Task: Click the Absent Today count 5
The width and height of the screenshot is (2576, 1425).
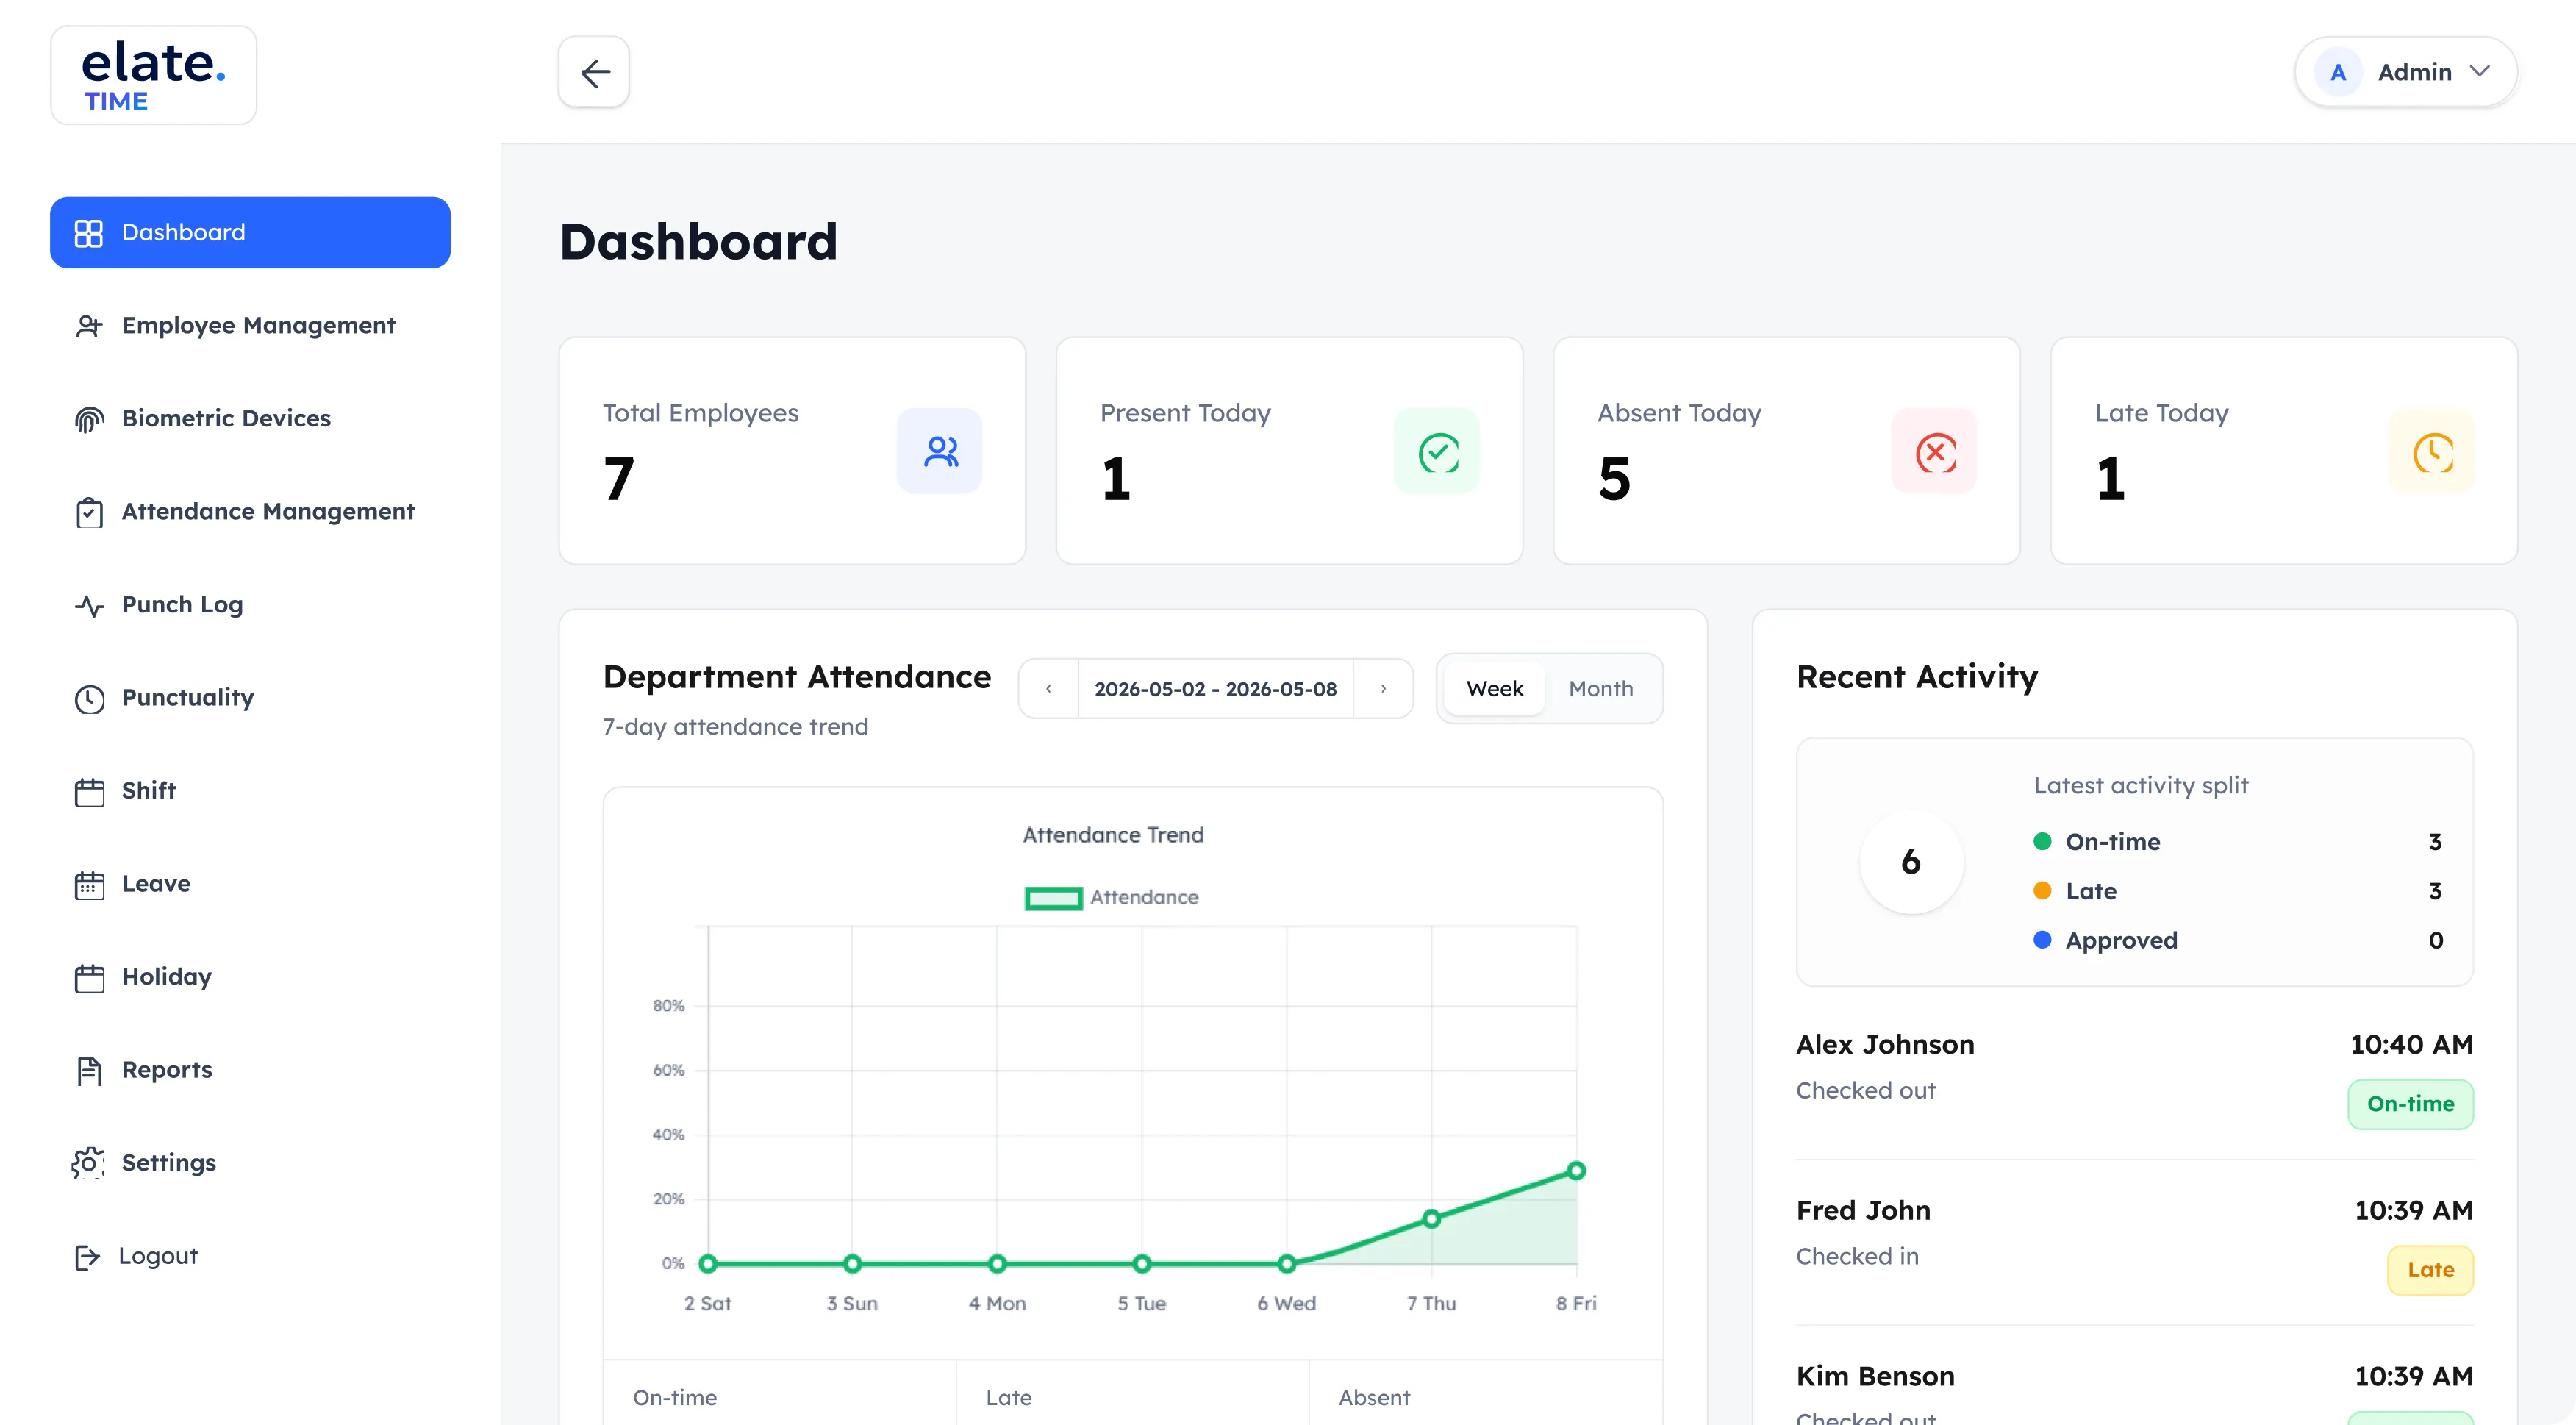Action: [x=1614, y=478]
